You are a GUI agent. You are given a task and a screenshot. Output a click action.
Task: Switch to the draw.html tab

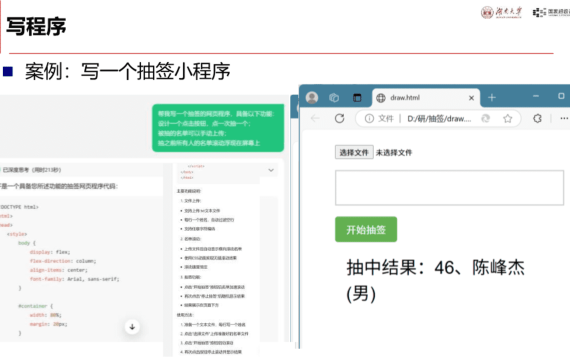(425, 98)
